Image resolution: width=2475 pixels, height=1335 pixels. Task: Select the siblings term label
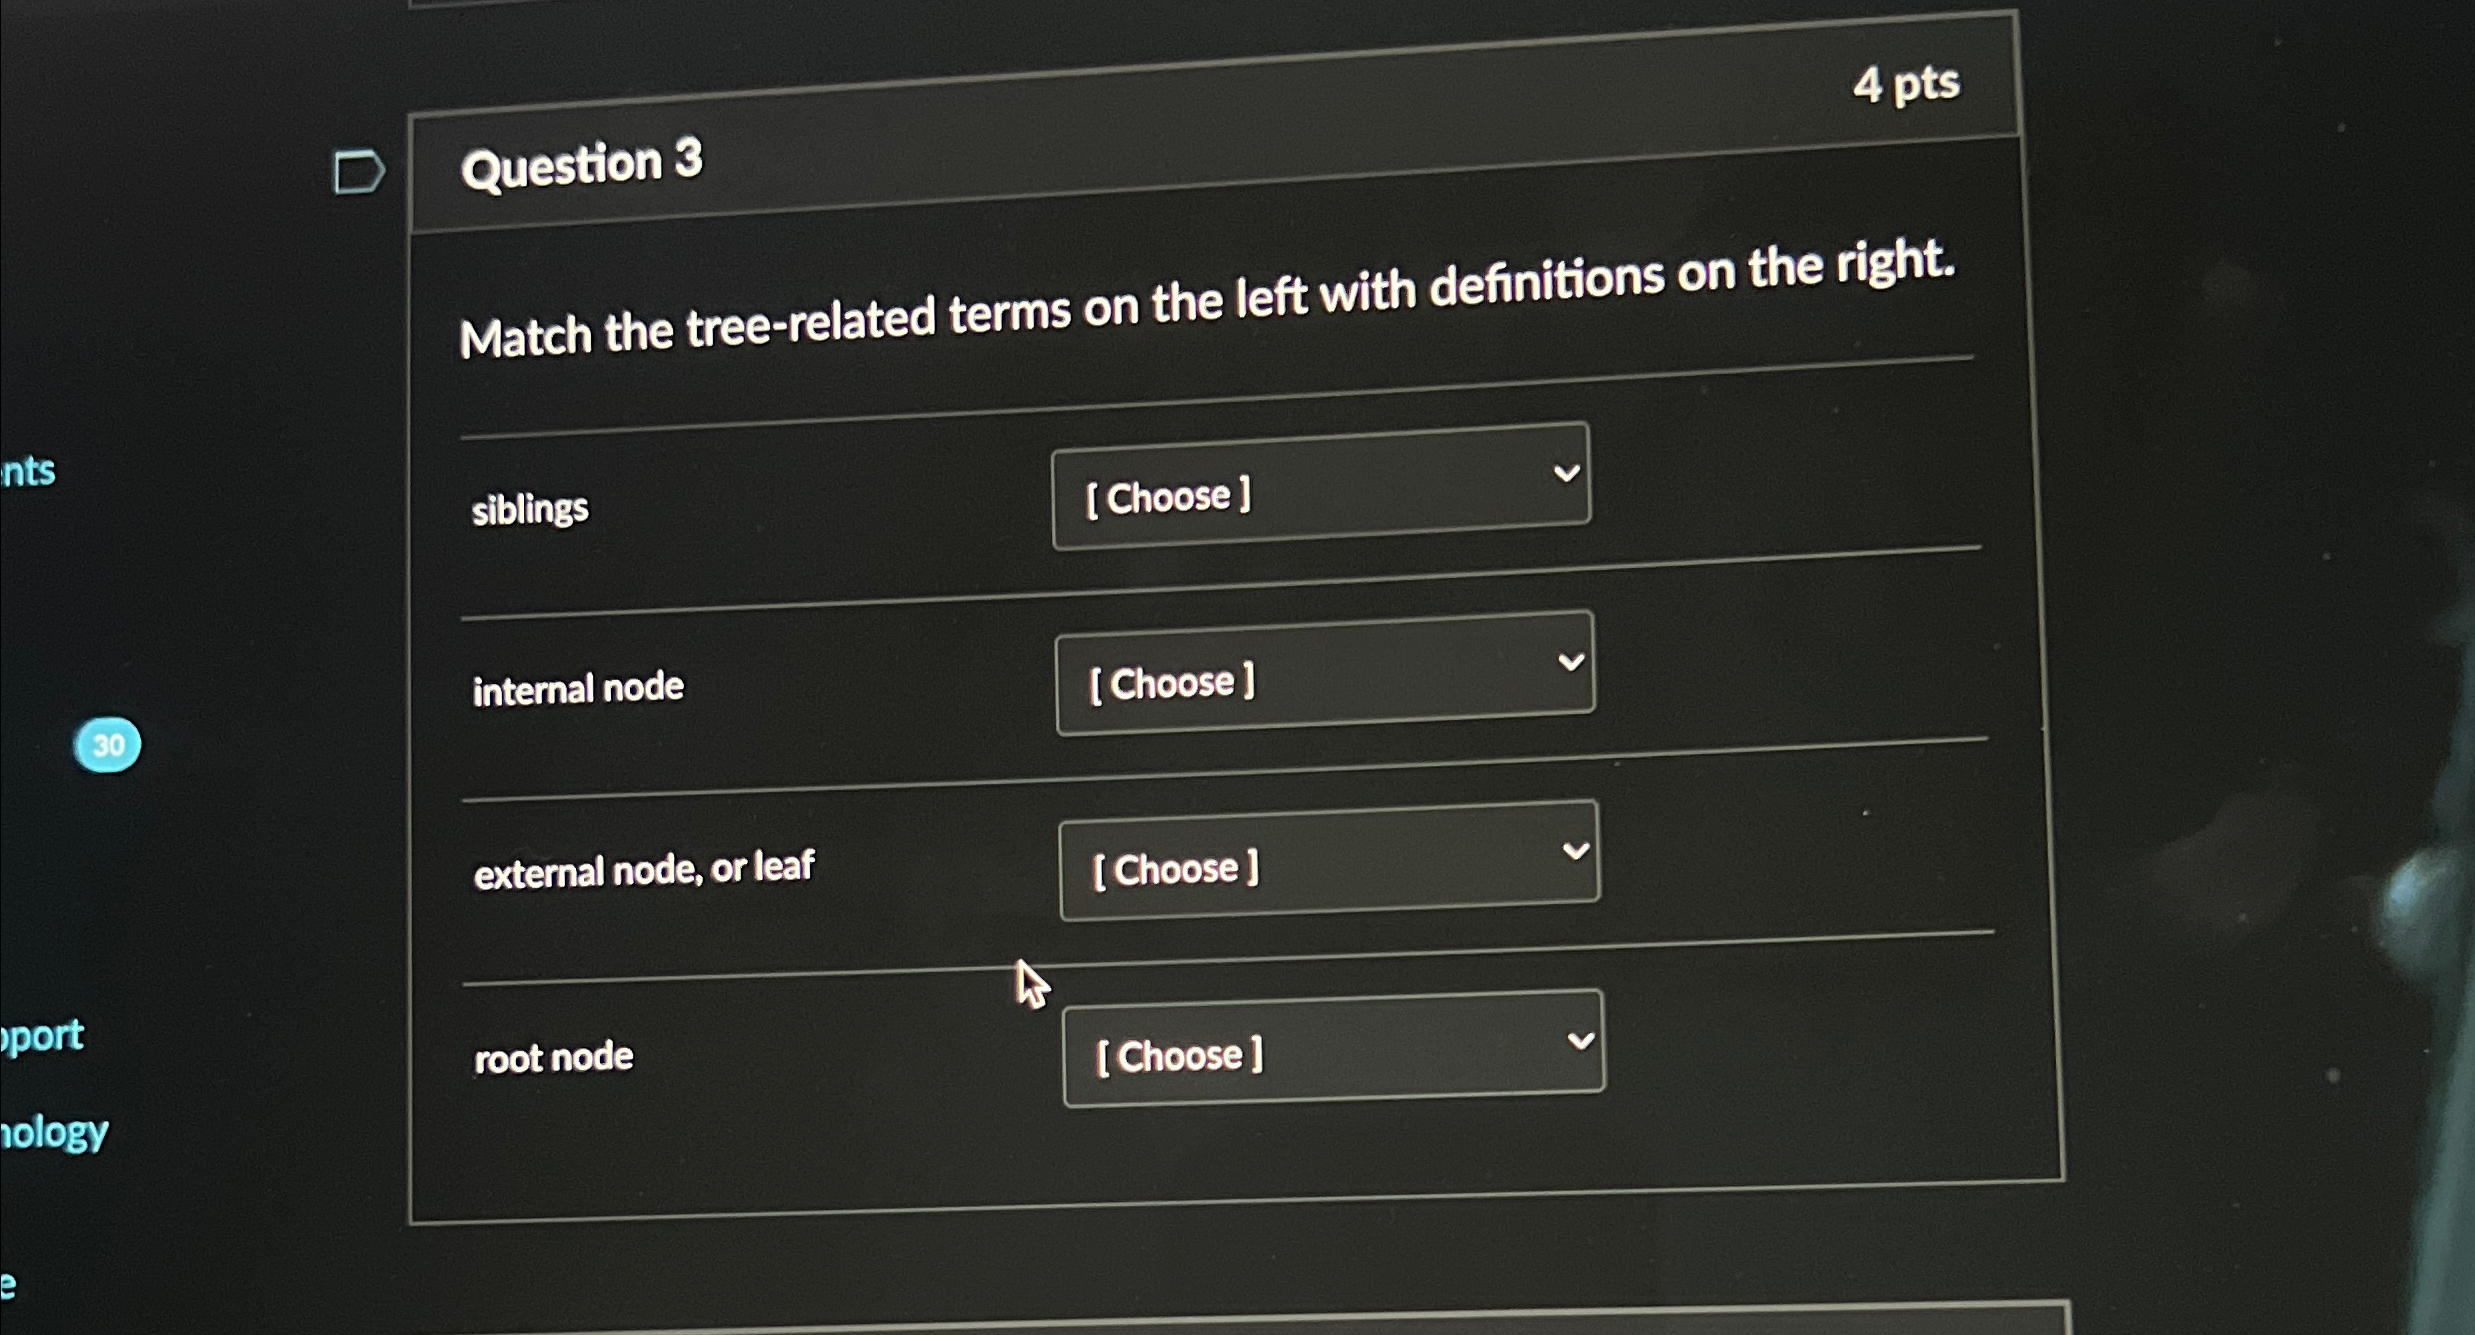[x=530, y=509]
